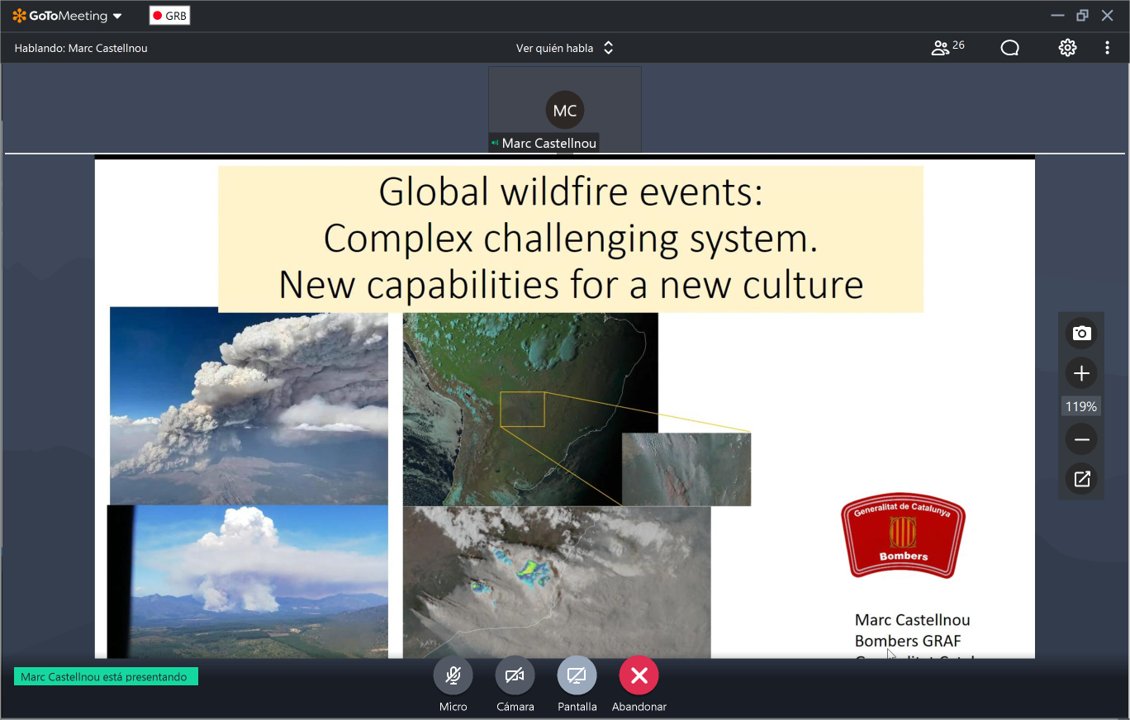Click 'Bombers GRAF' text on slide

click(907, 641)
